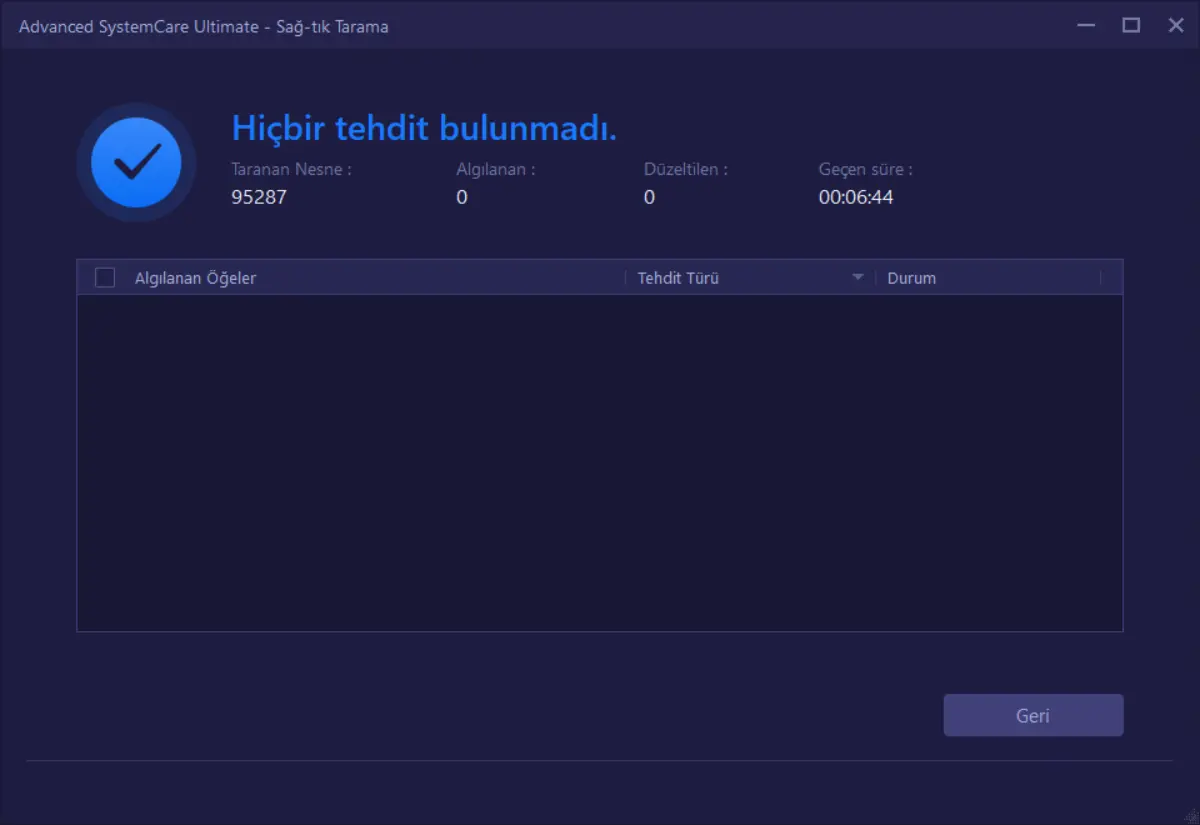Click the 'Hiçbir tehdit bulunmadı.' heading
This screenshot has width=1200, height=825.
pyautogui.click(x=424, y=128)
